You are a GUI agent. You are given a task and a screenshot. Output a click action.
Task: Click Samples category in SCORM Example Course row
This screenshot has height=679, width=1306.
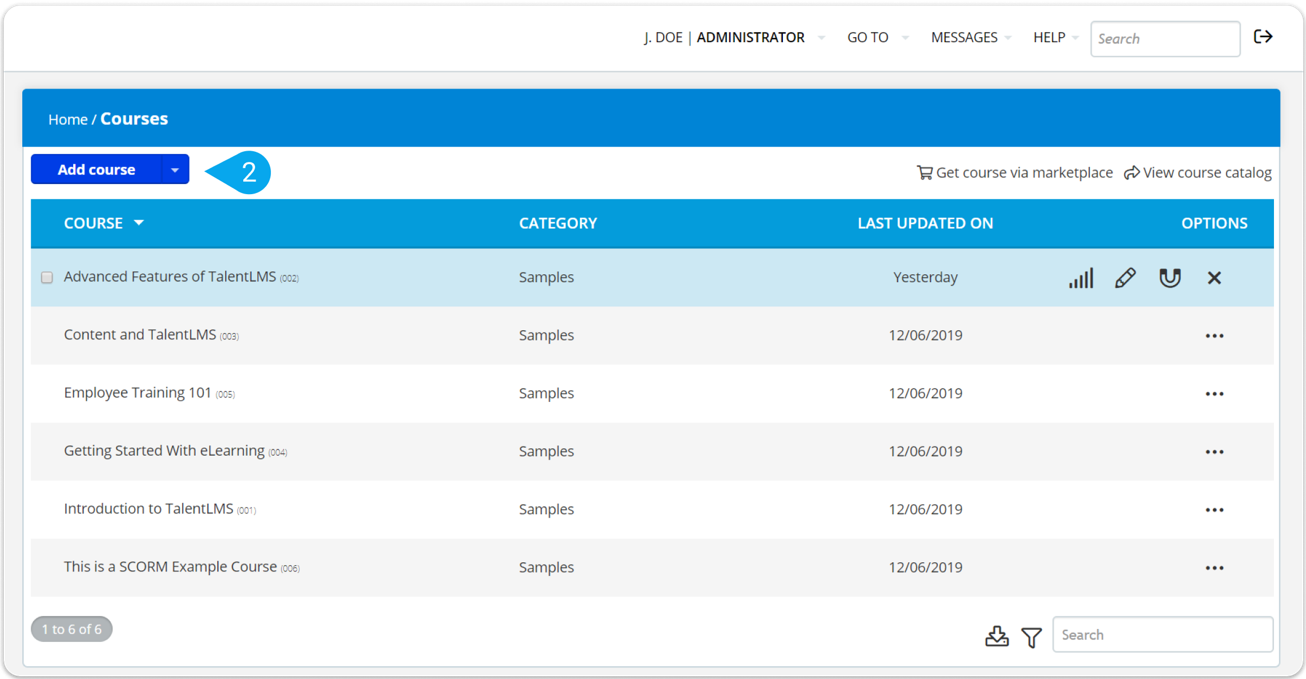tap(546, 568)
